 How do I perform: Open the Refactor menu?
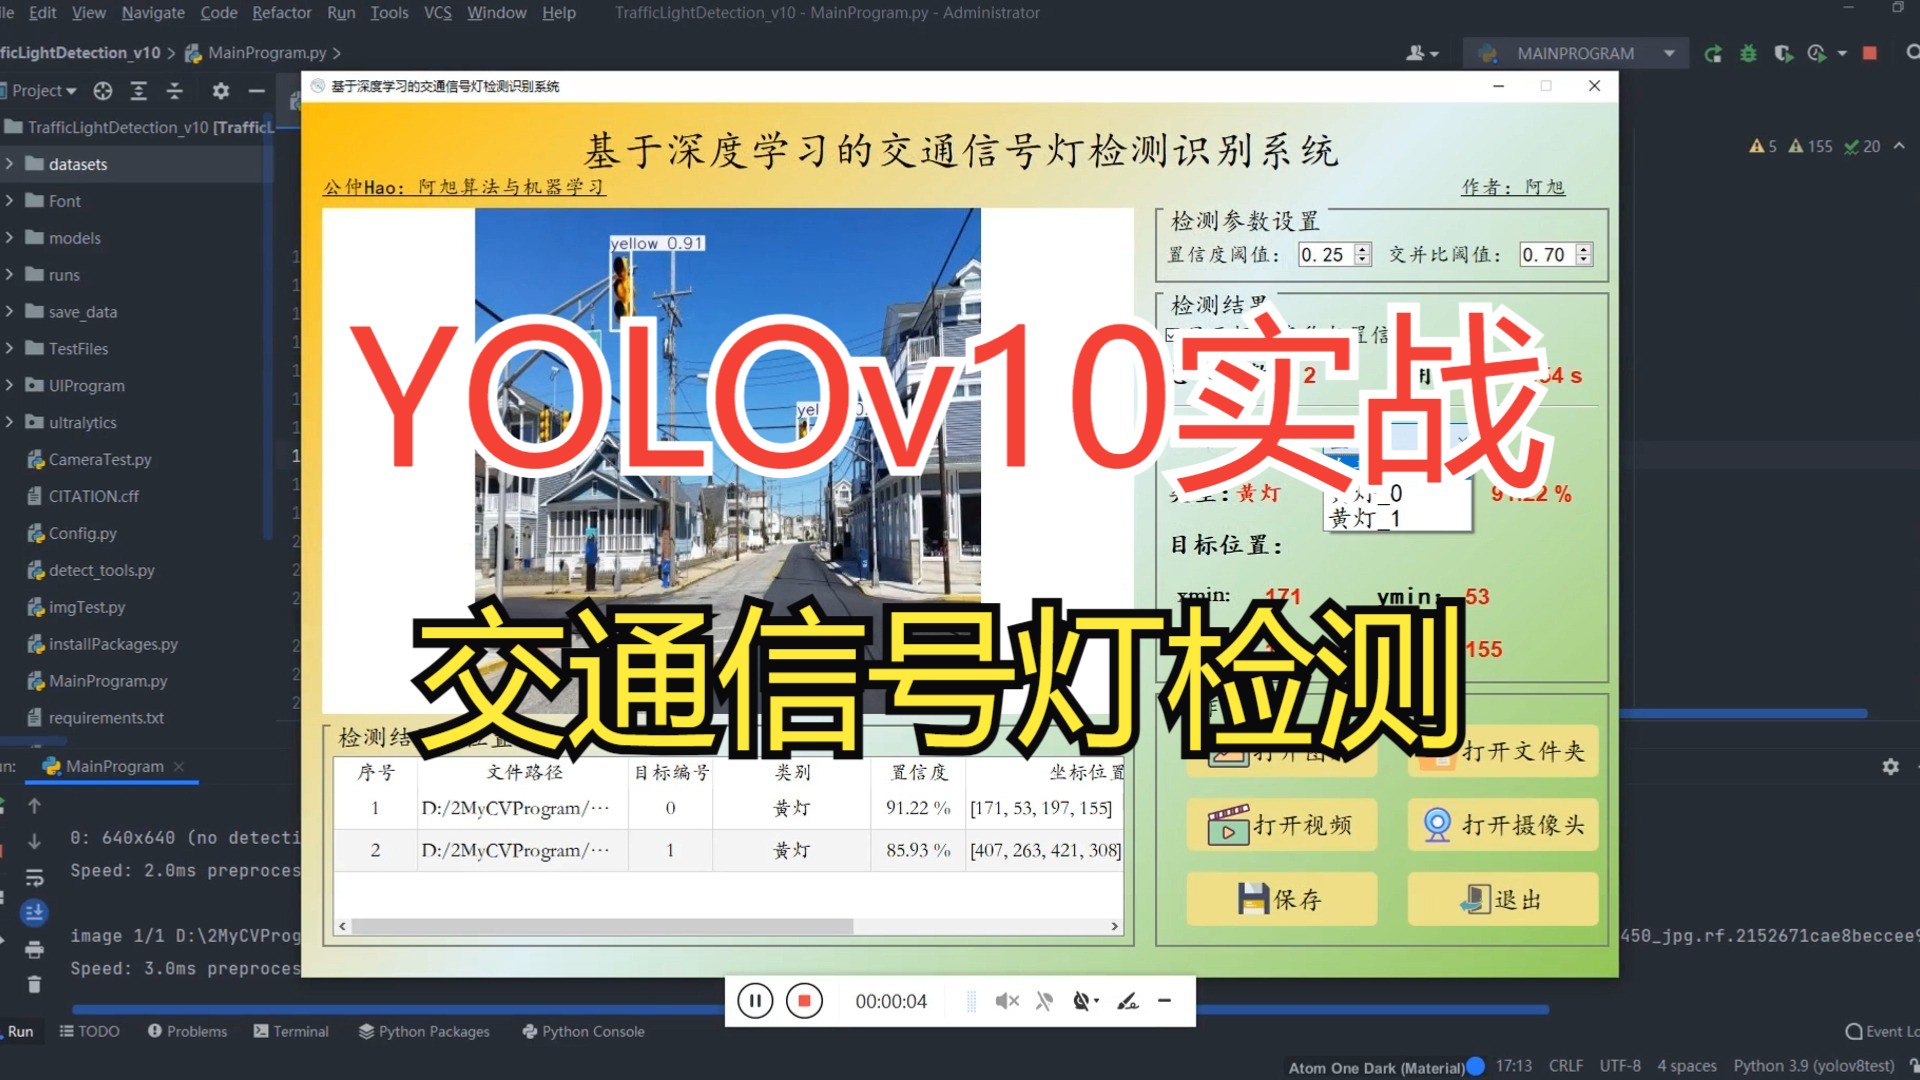pyautogui.click(x=281, y=13)
